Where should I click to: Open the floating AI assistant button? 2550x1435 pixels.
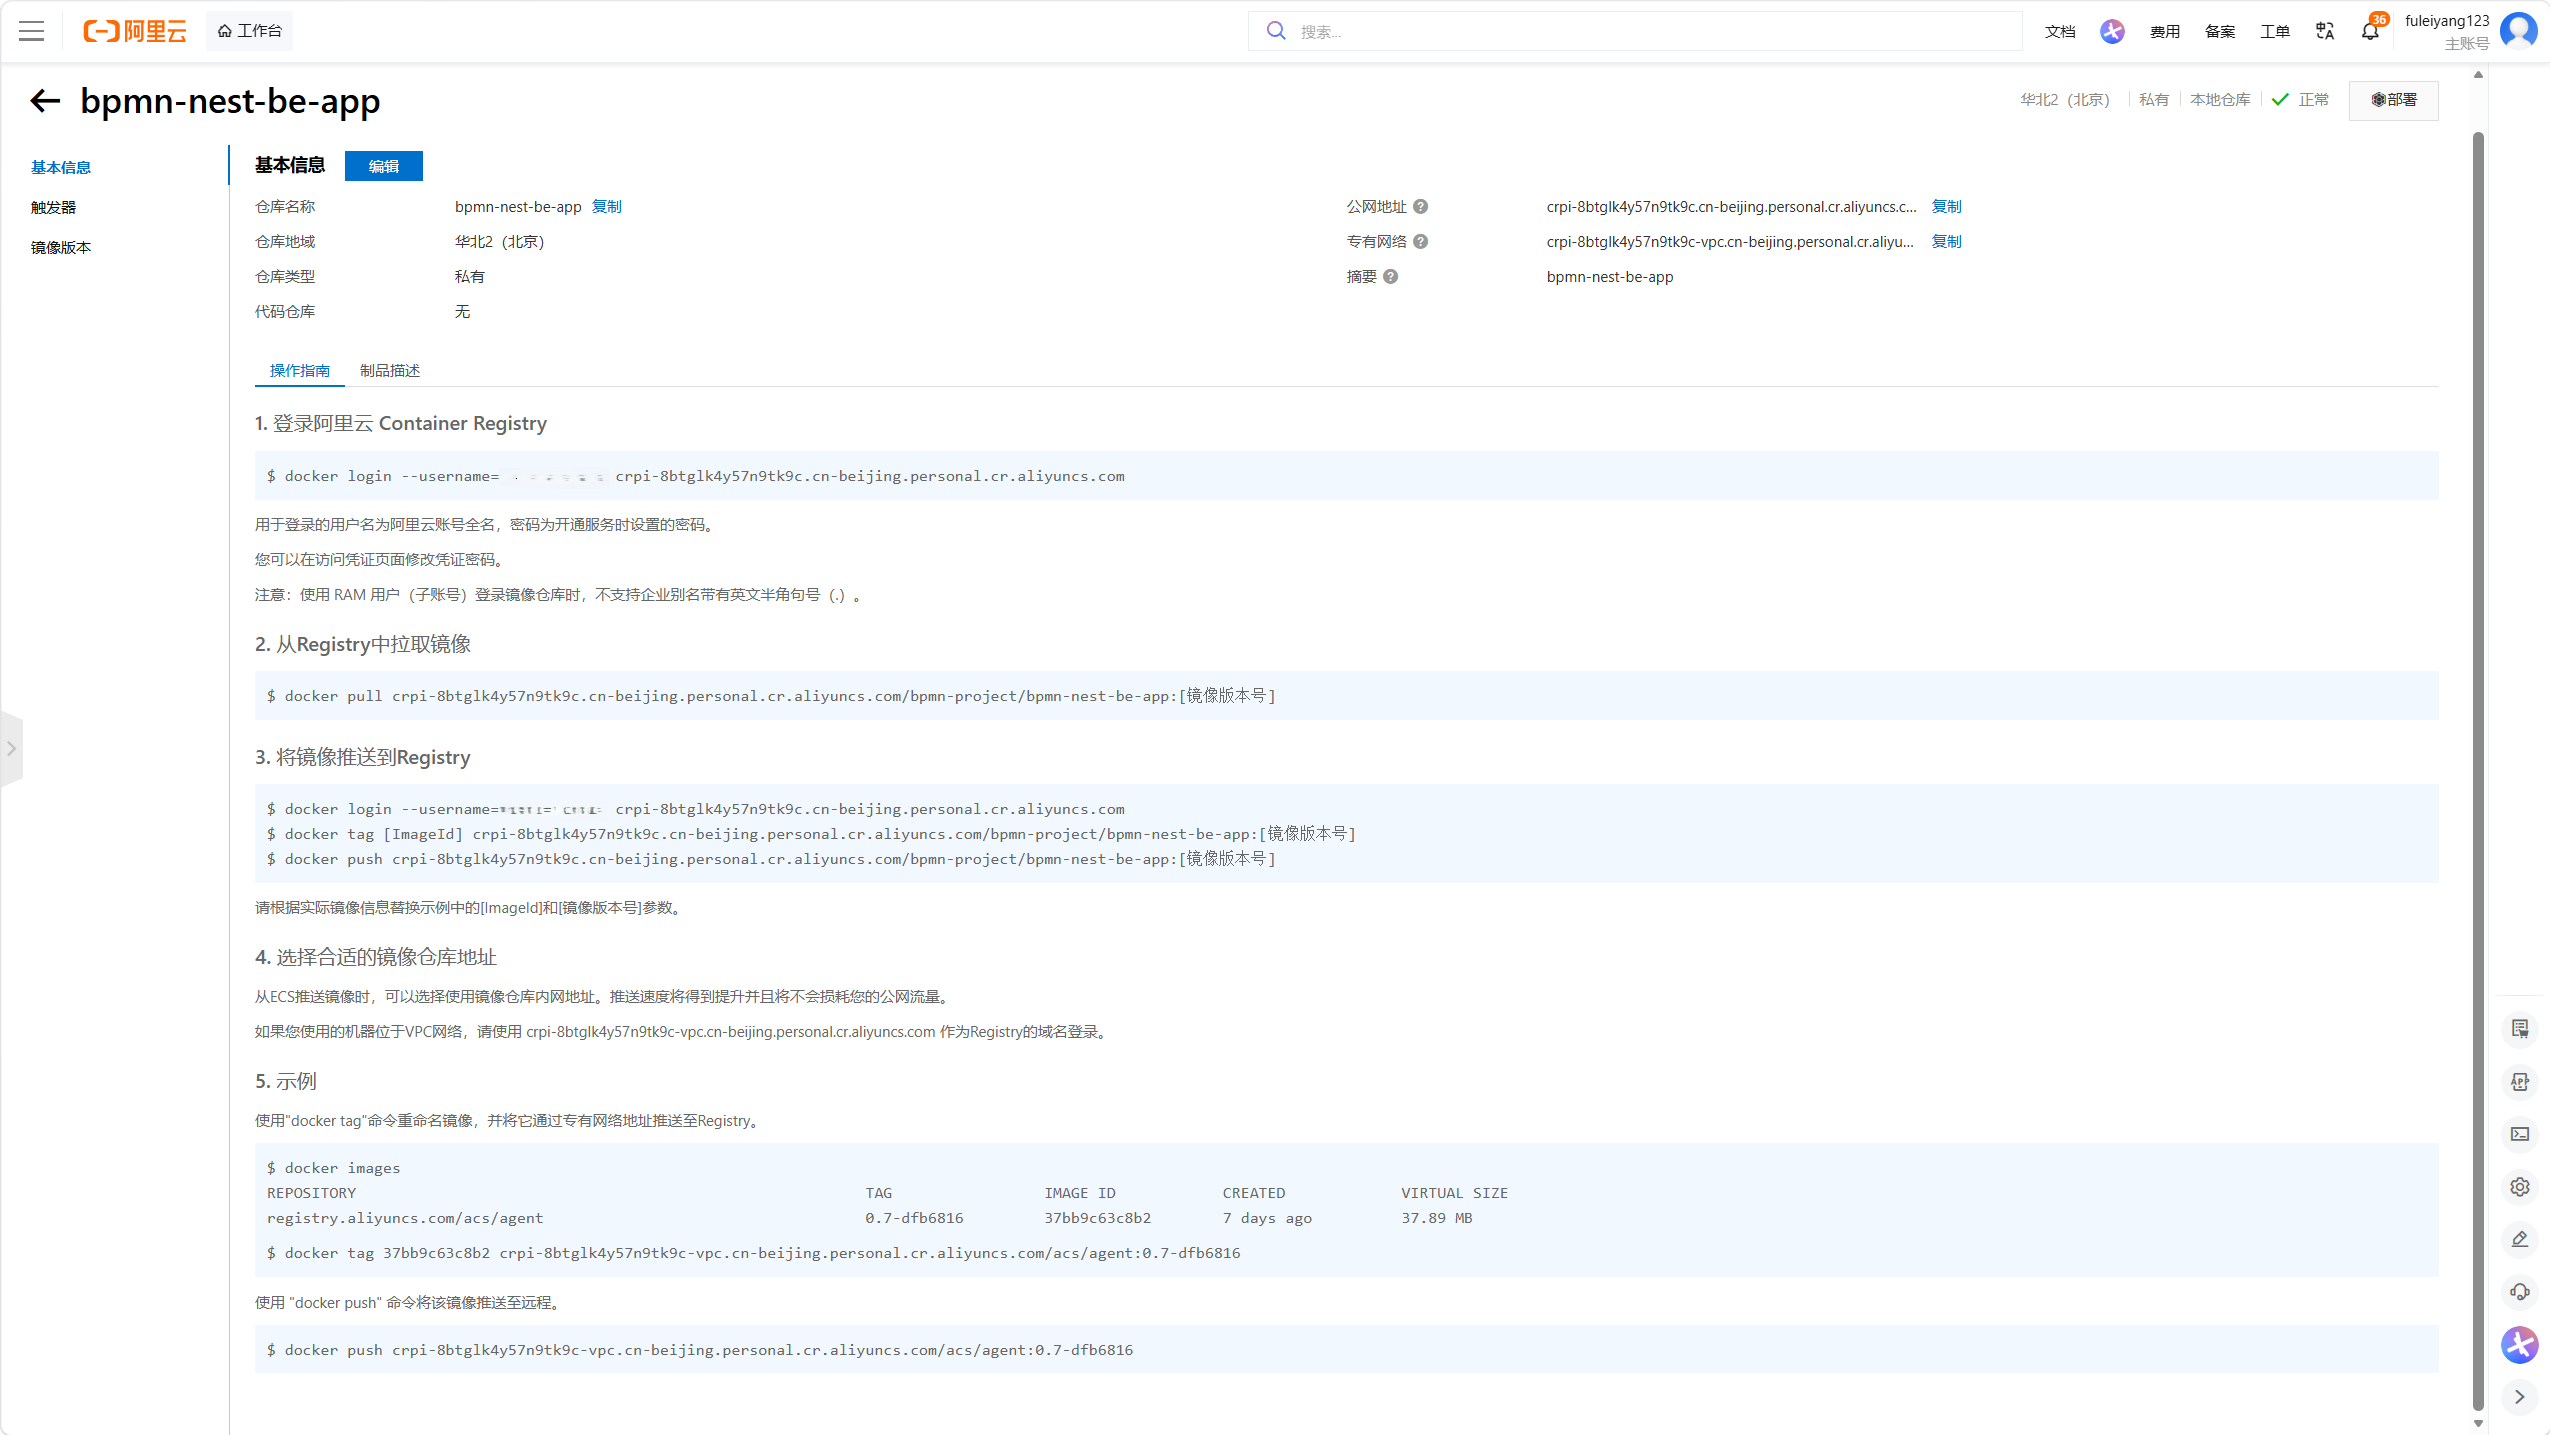click(2520, 1345)
